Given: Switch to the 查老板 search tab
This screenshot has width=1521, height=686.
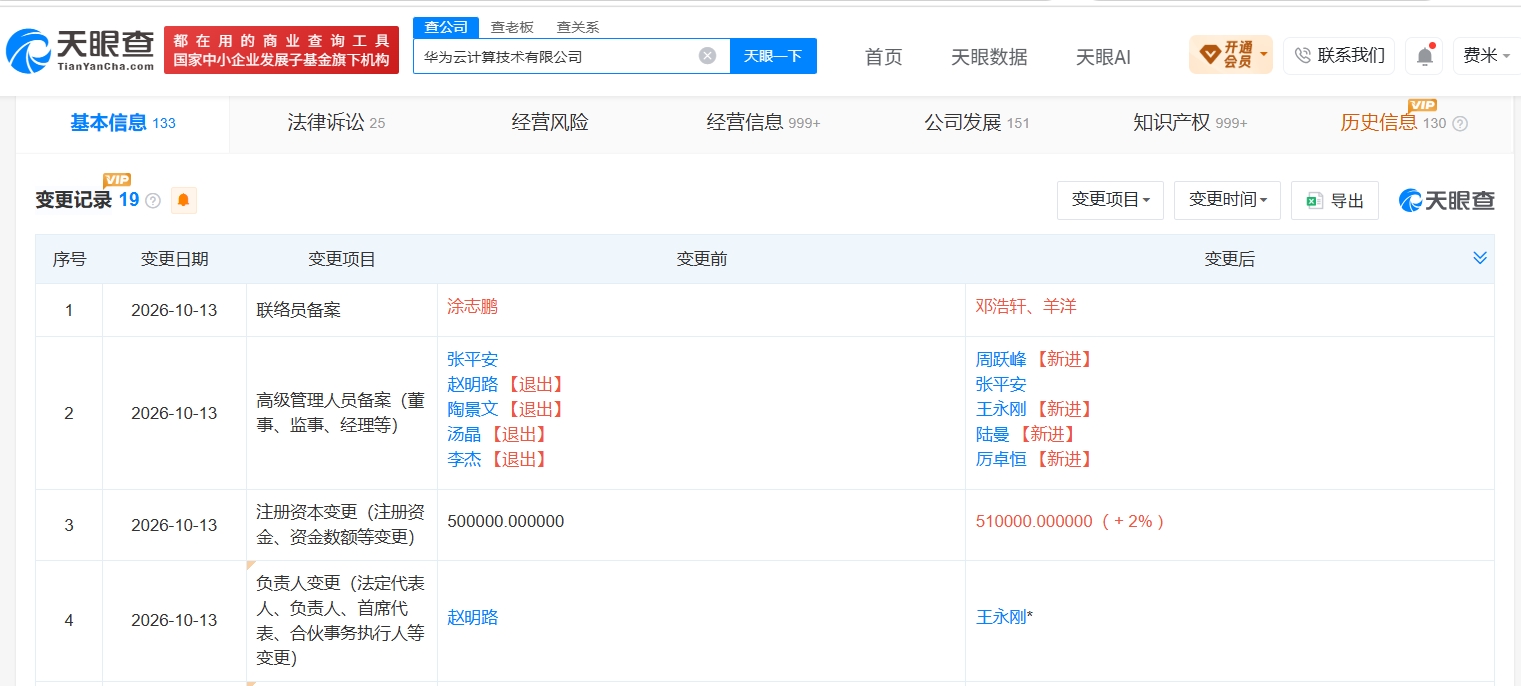Looking at the screenshot, I should click(x=512, y=27).
